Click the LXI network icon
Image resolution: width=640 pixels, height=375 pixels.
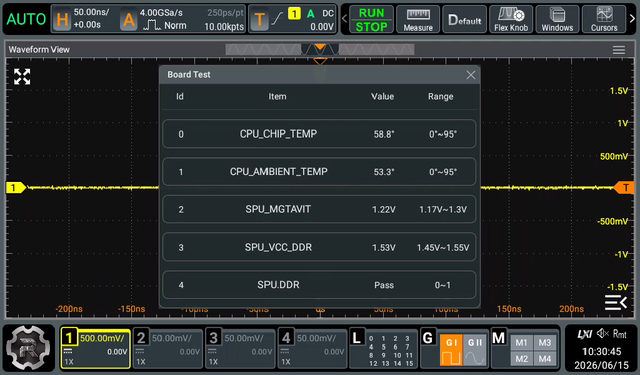coord(584,334)
